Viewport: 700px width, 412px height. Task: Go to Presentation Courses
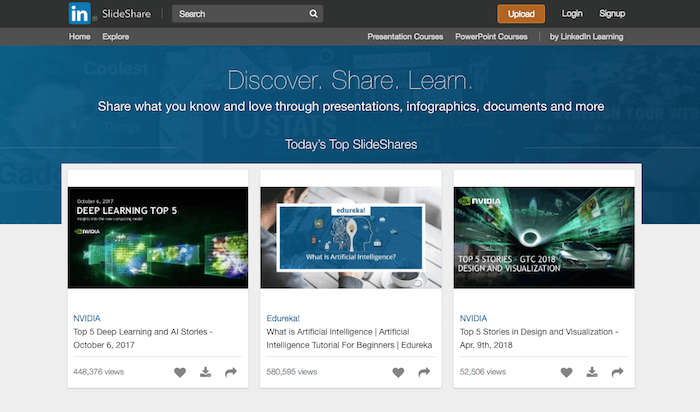pos(405,37)
